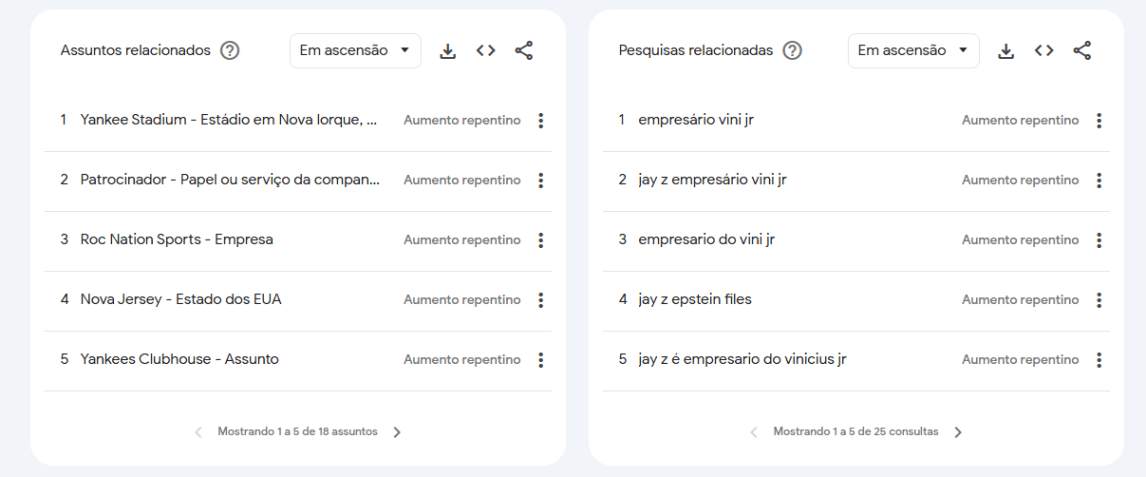
Task: Click 'Aumento repentino' in Yankee Stadium row
Action: click(462, 121)
